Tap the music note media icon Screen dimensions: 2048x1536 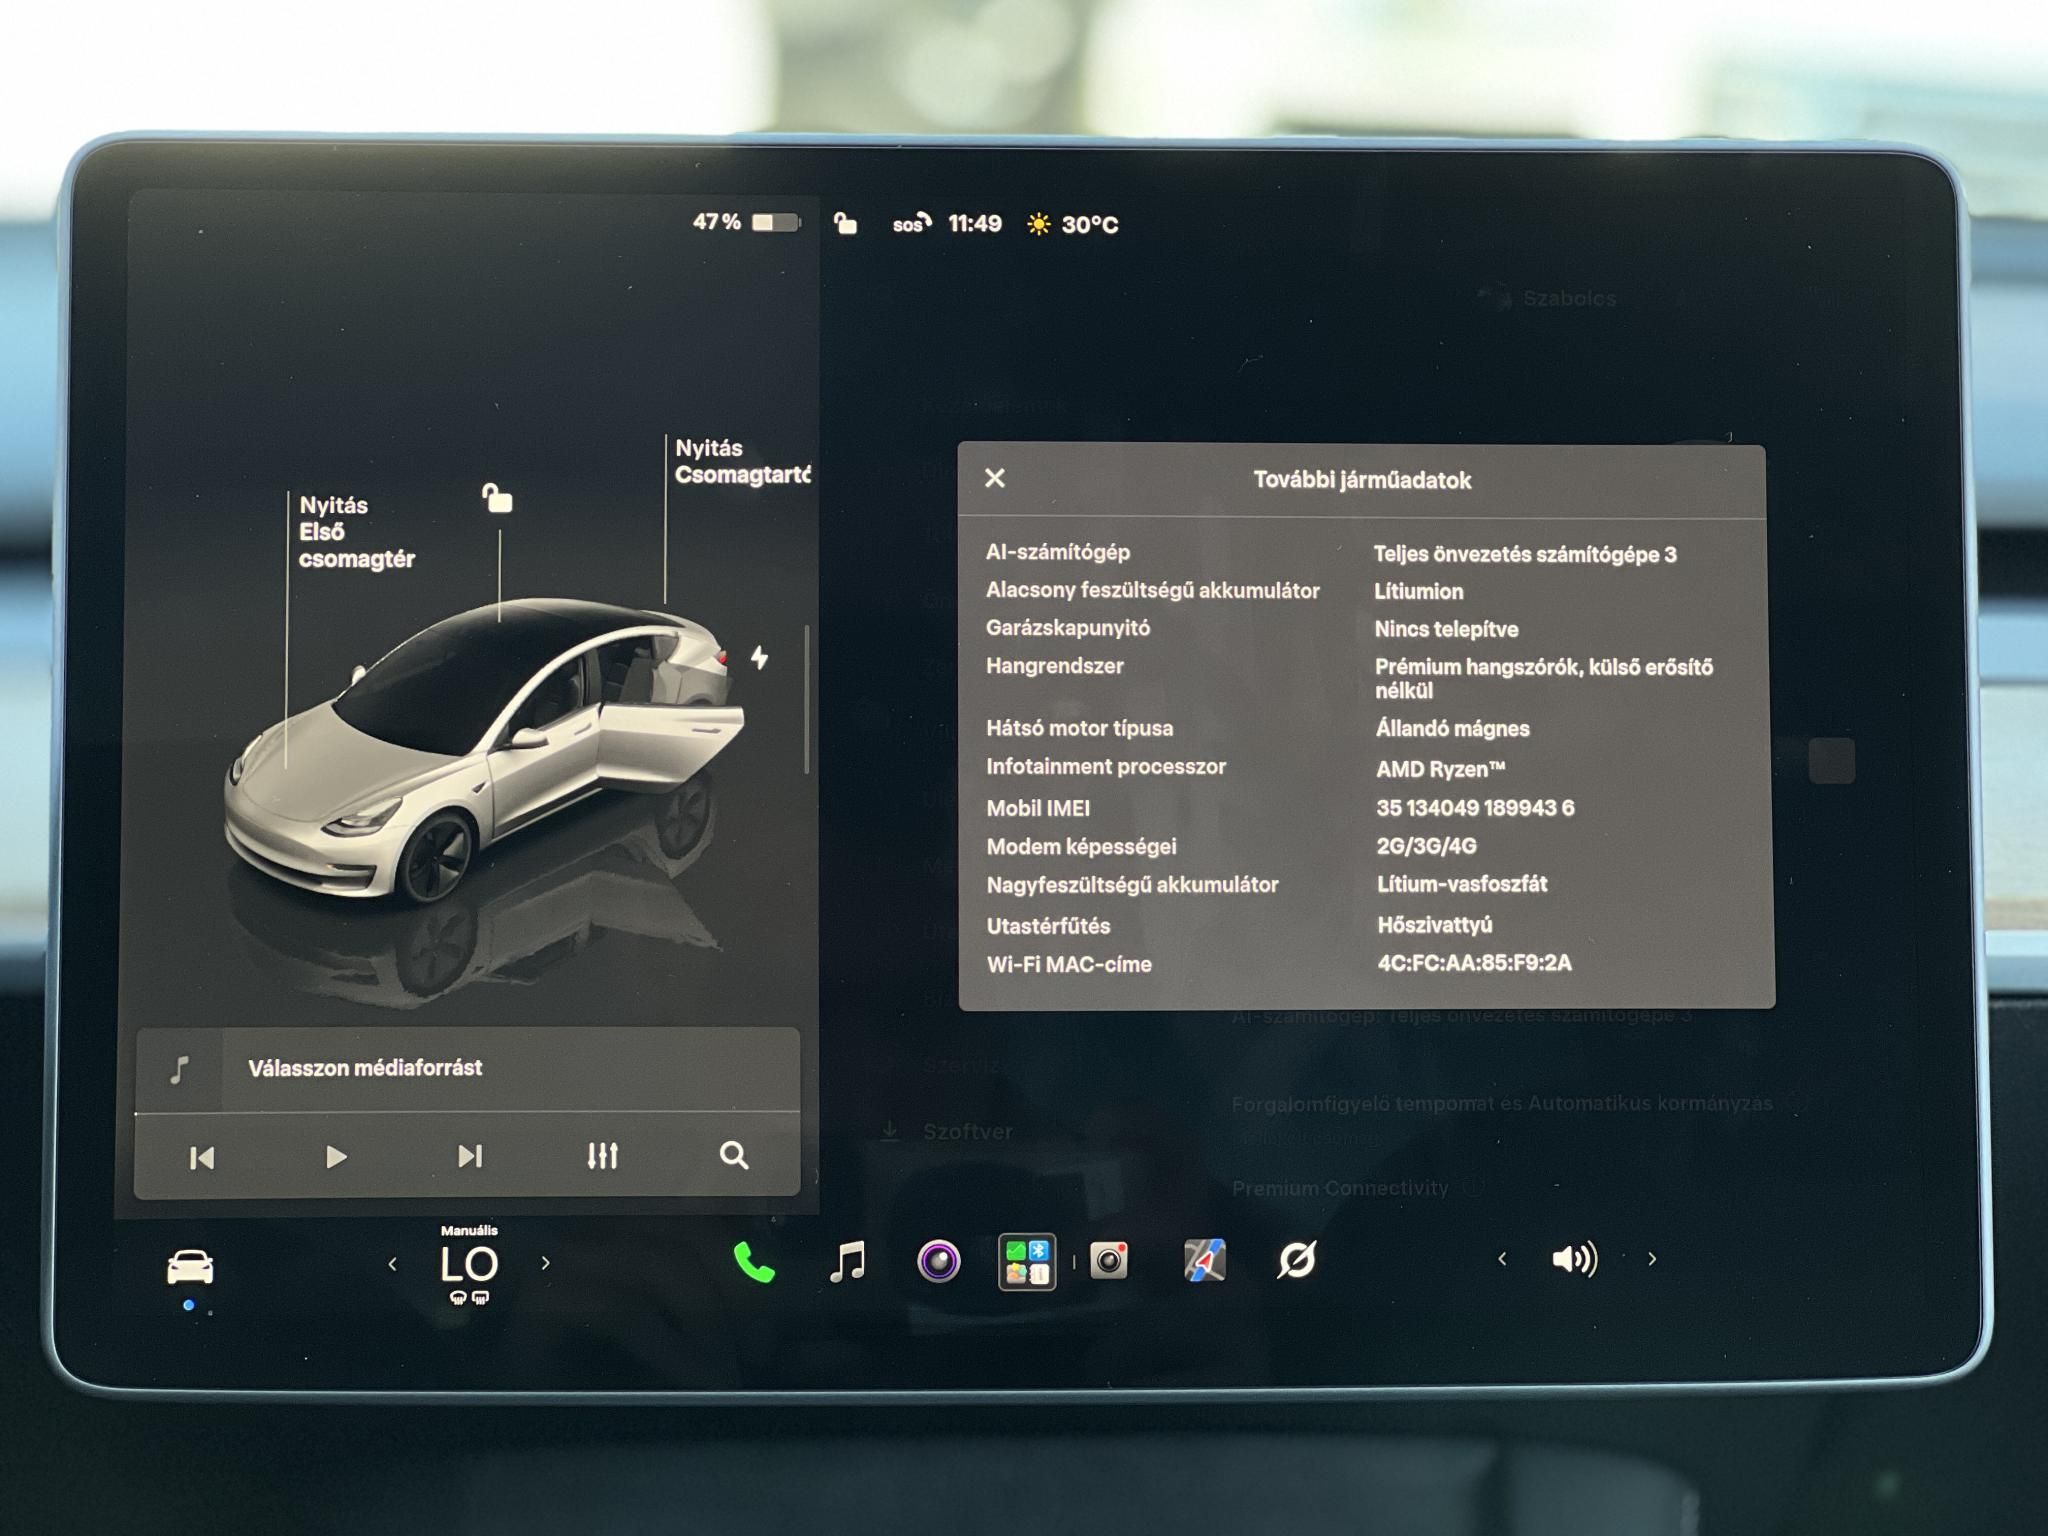[x=180, y=1070]
